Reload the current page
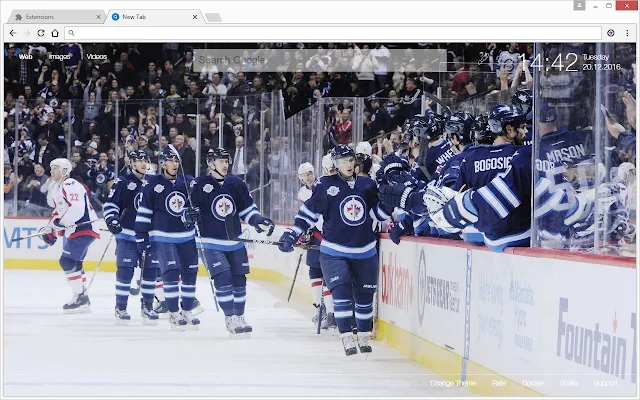This screenshot has height=400, width=640. (x=41, y=33)
